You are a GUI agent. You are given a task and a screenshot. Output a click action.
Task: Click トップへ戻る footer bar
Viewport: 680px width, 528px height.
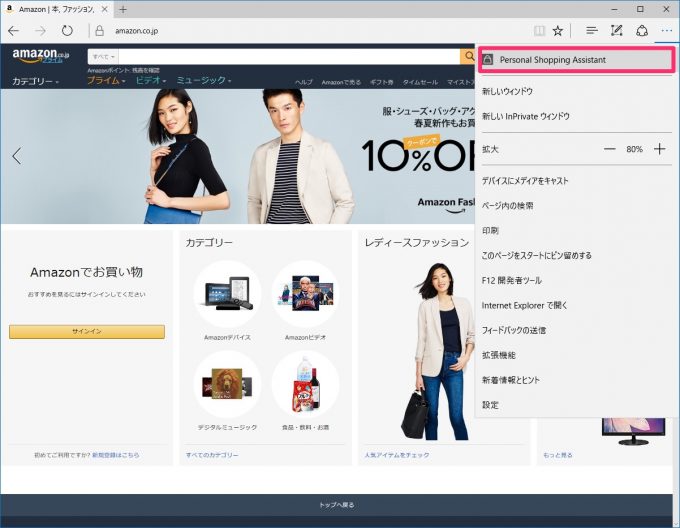(337, 505)
